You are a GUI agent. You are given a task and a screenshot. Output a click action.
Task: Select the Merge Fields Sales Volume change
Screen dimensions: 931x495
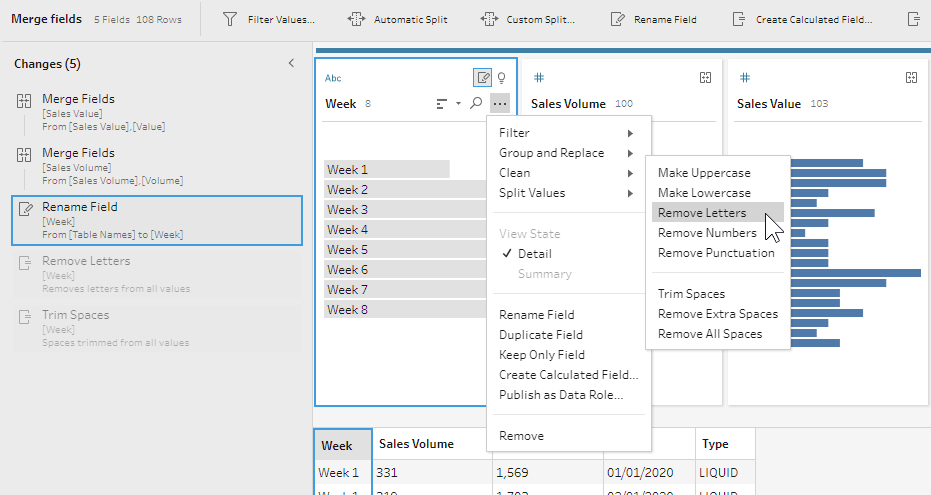157,166
